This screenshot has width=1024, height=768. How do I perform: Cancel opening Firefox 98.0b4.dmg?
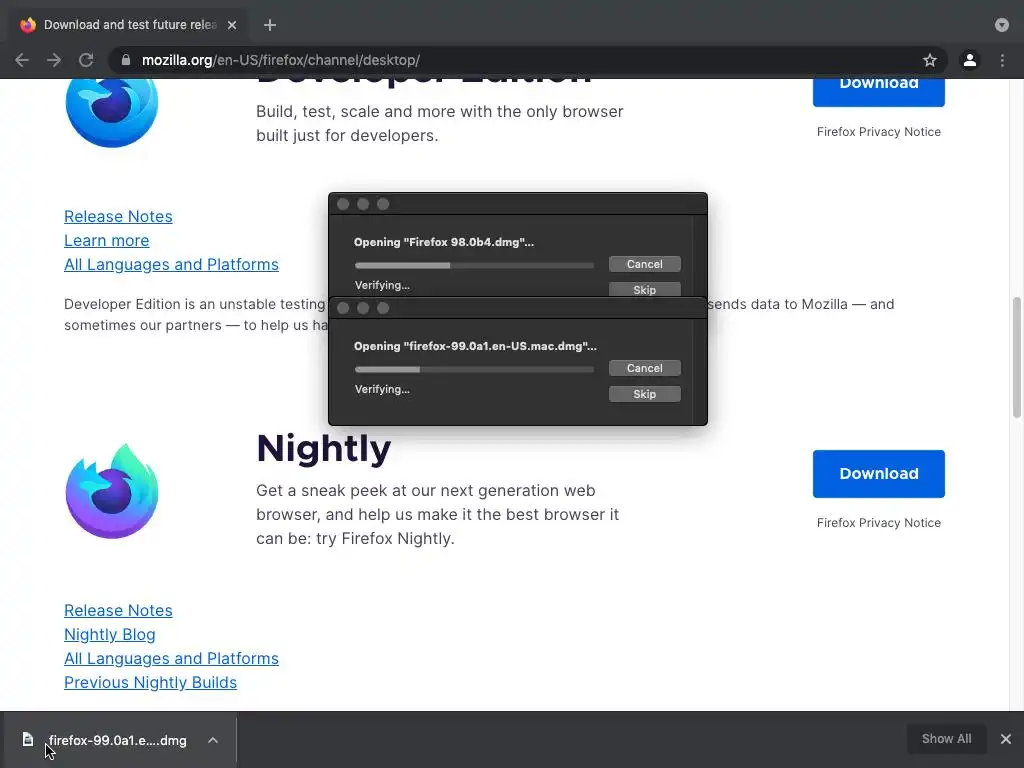tap(645, 264)
